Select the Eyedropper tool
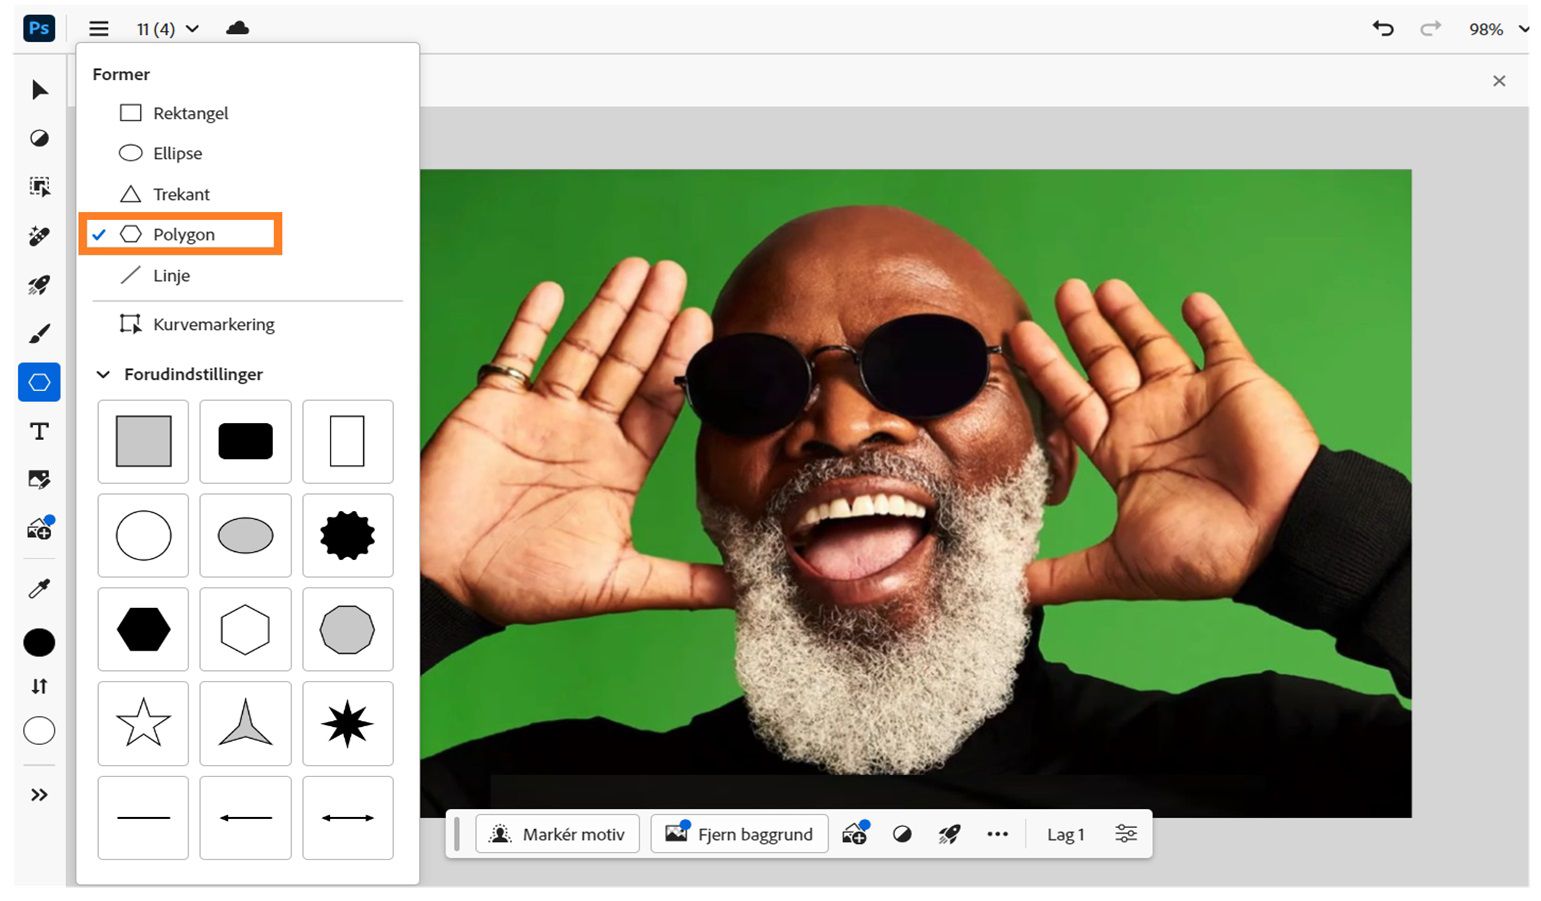This screenshot has height=901, width=1541. click(39, 588)
